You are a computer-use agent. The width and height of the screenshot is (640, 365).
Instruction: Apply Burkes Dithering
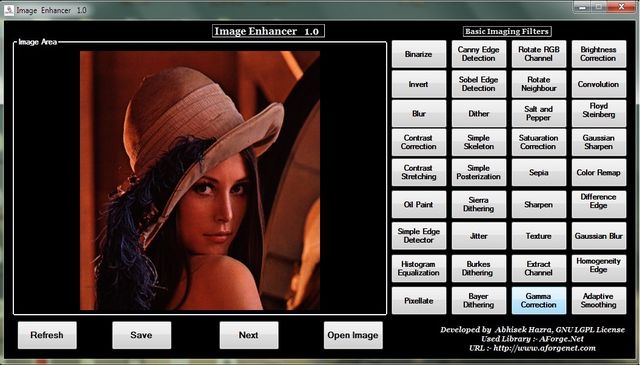pos(479,268)
